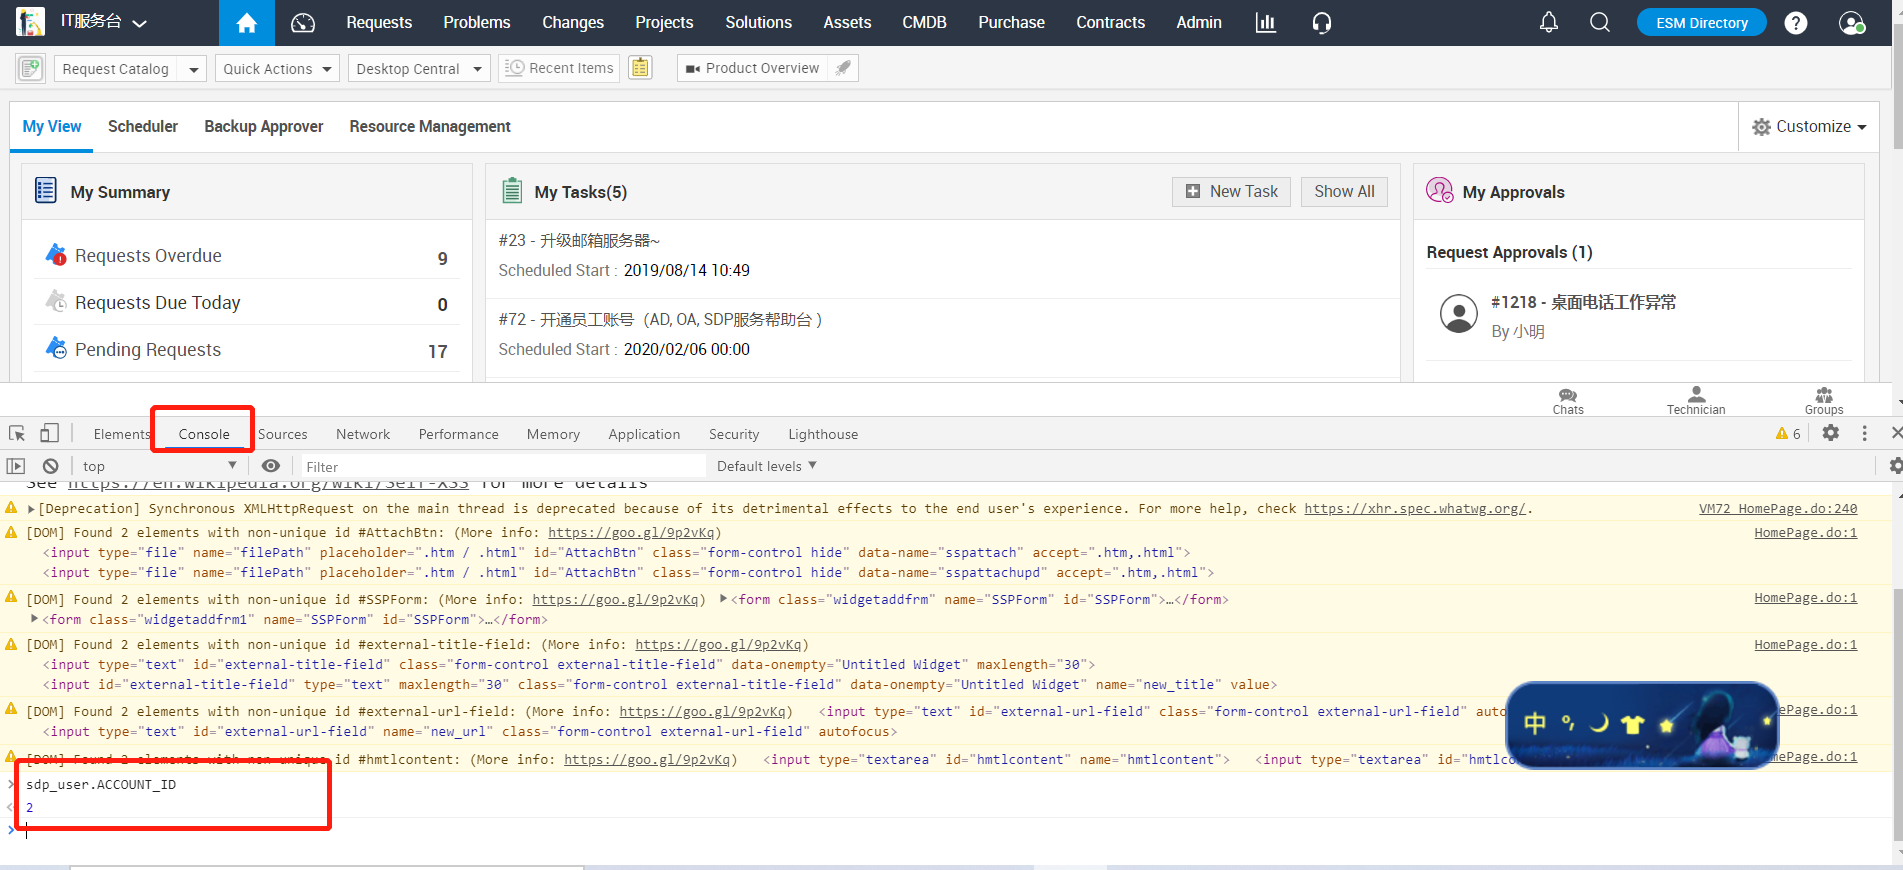This screenshot has height=870, width=1903.
Task: Open the yellow notes icon
Action: pyautogui.click(x=640, y=68)
